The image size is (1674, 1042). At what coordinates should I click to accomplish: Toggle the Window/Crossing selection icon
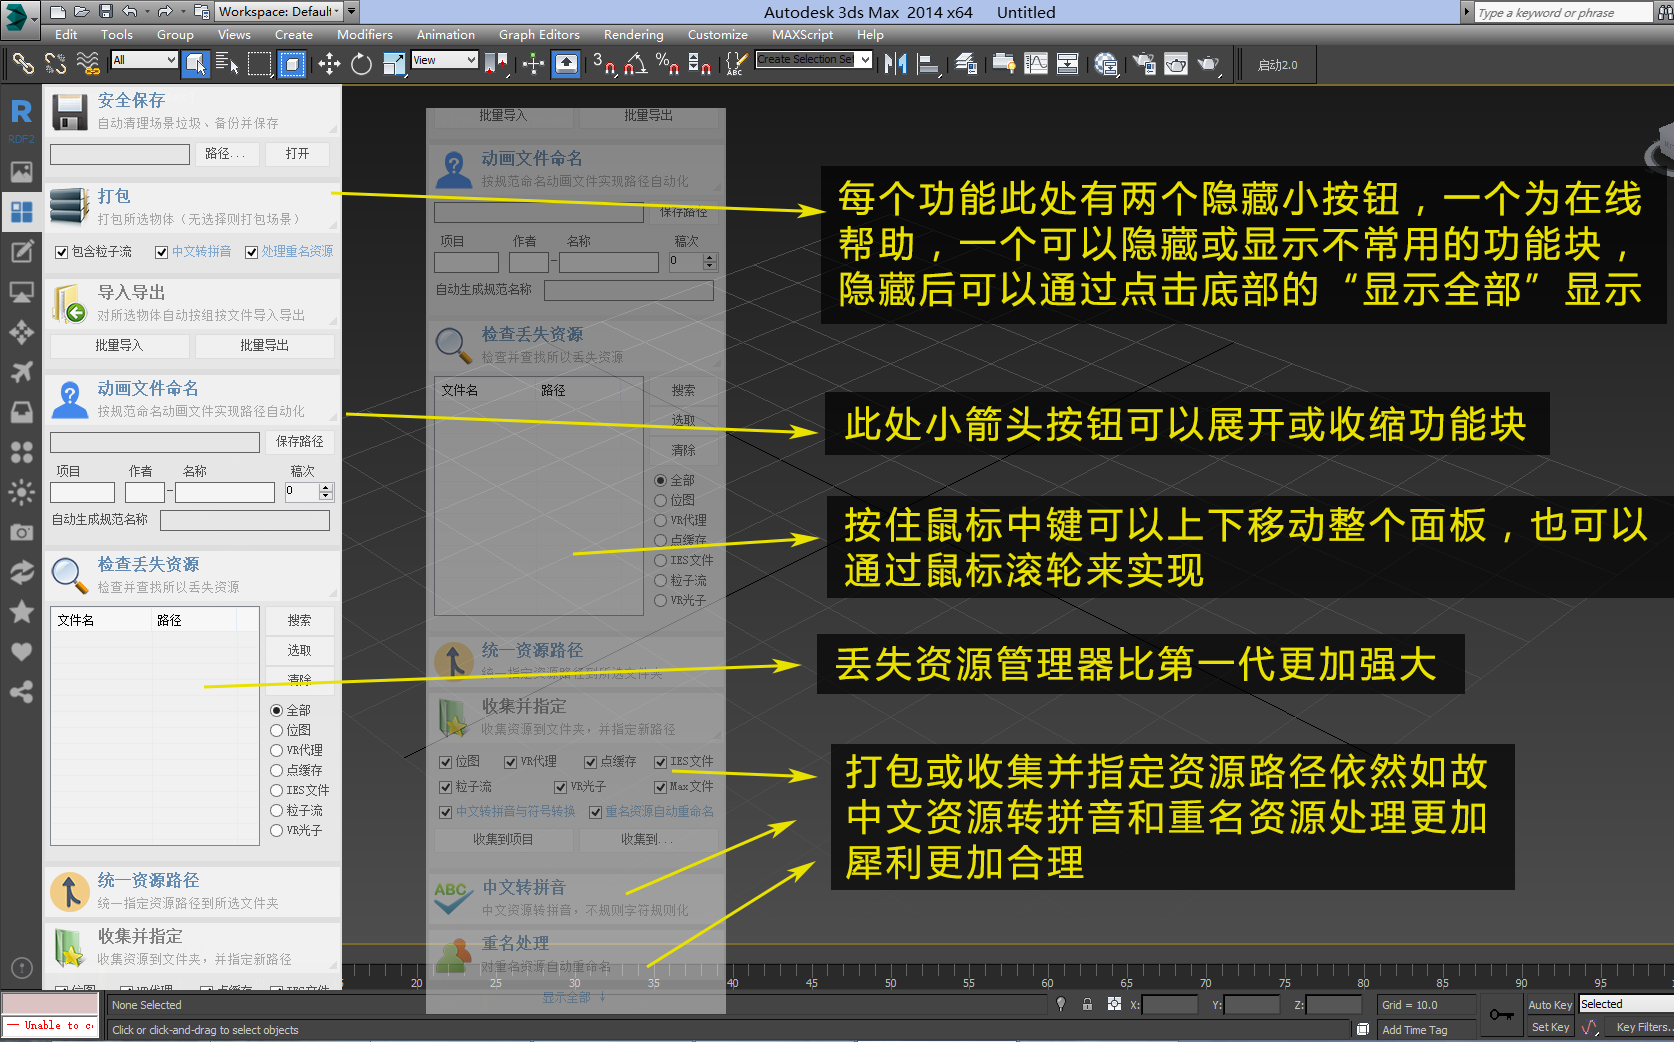[292, 64]
